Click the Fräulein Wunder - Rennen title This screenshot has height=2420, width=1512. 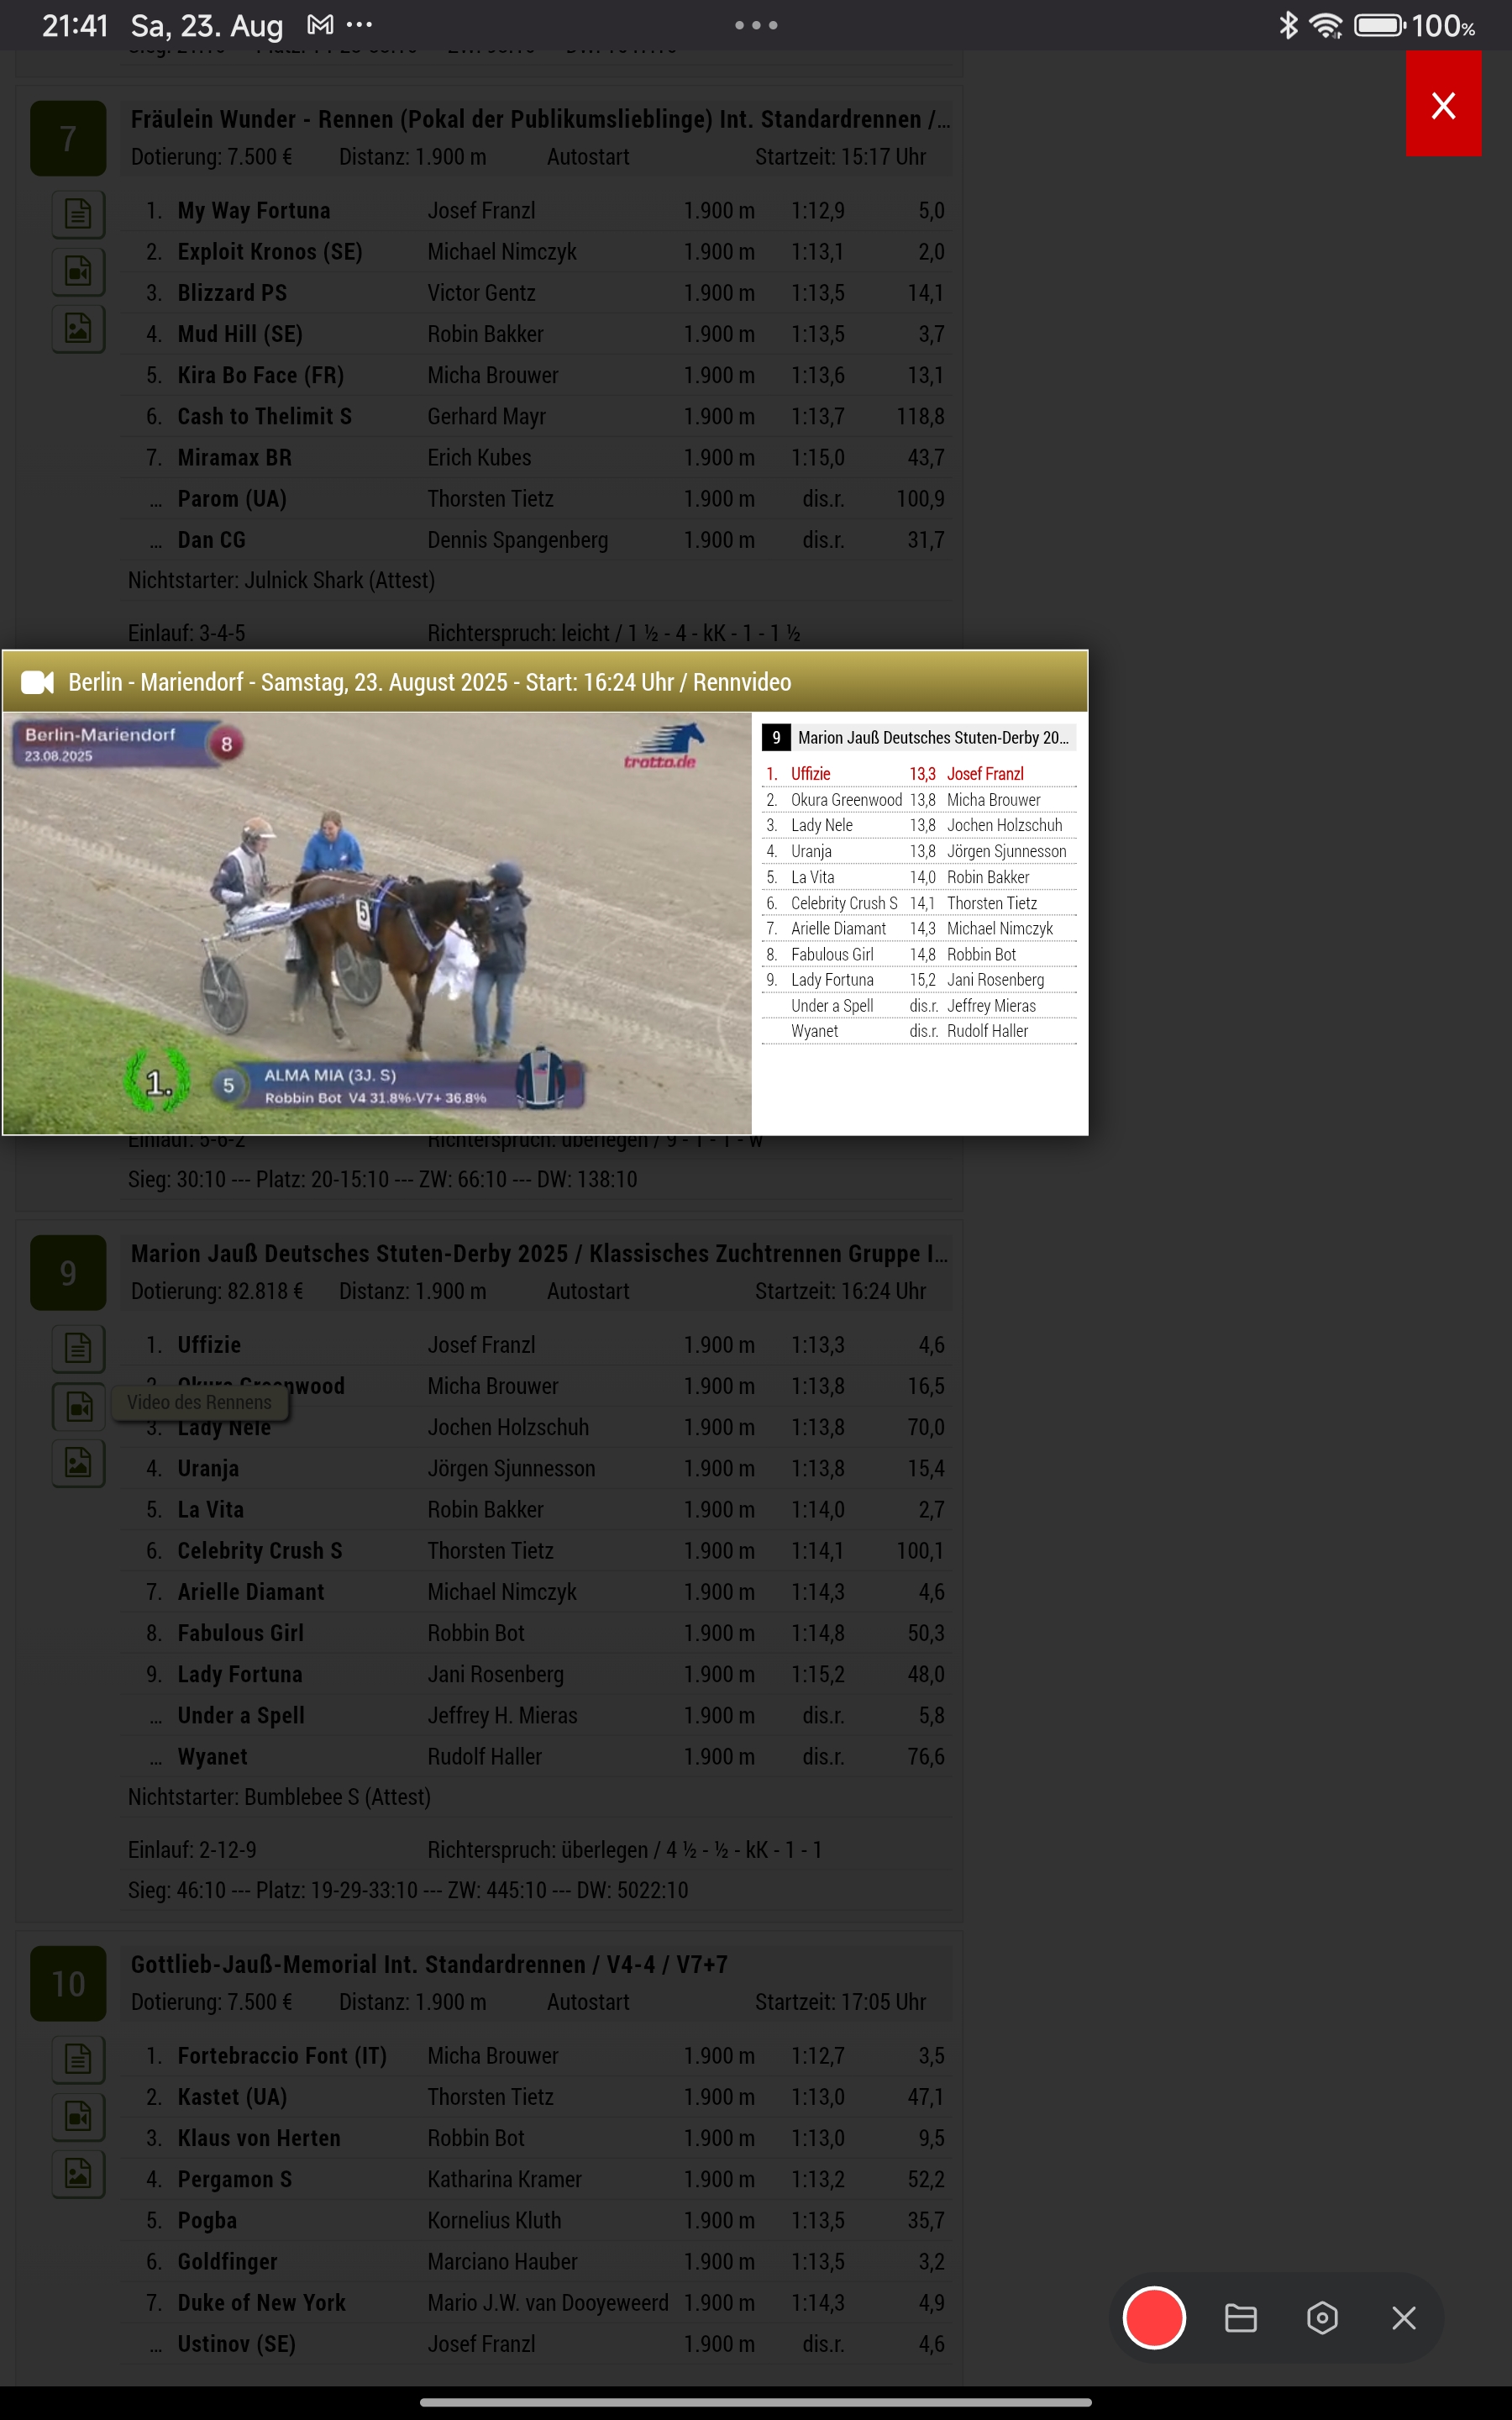pos(540,118)
